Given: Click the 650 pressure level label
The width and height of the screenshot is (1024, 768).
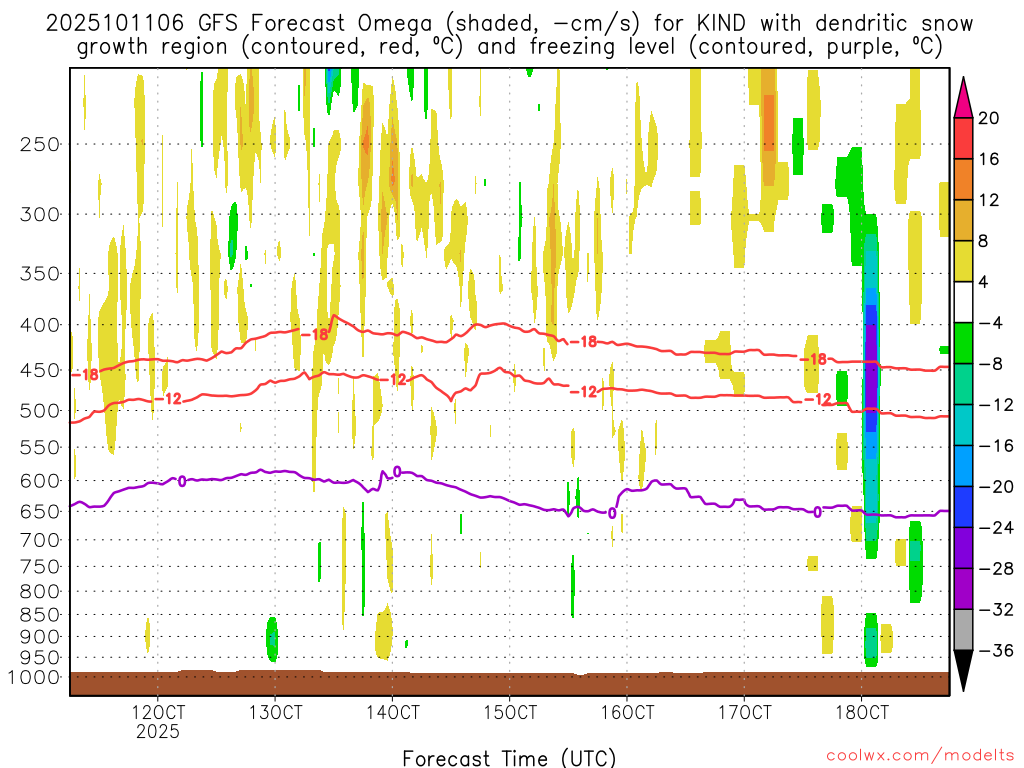Looking at the screenshot, I should (x=40, y=511).
